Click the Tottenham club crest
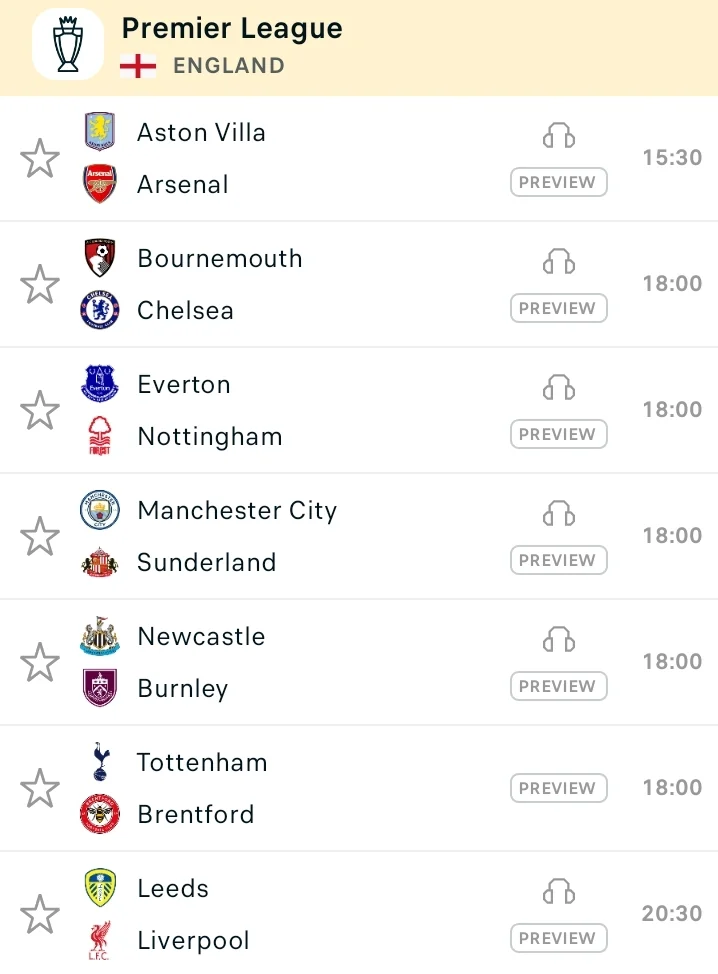Viewport: 718px width, 974px height. pos(100,762)
